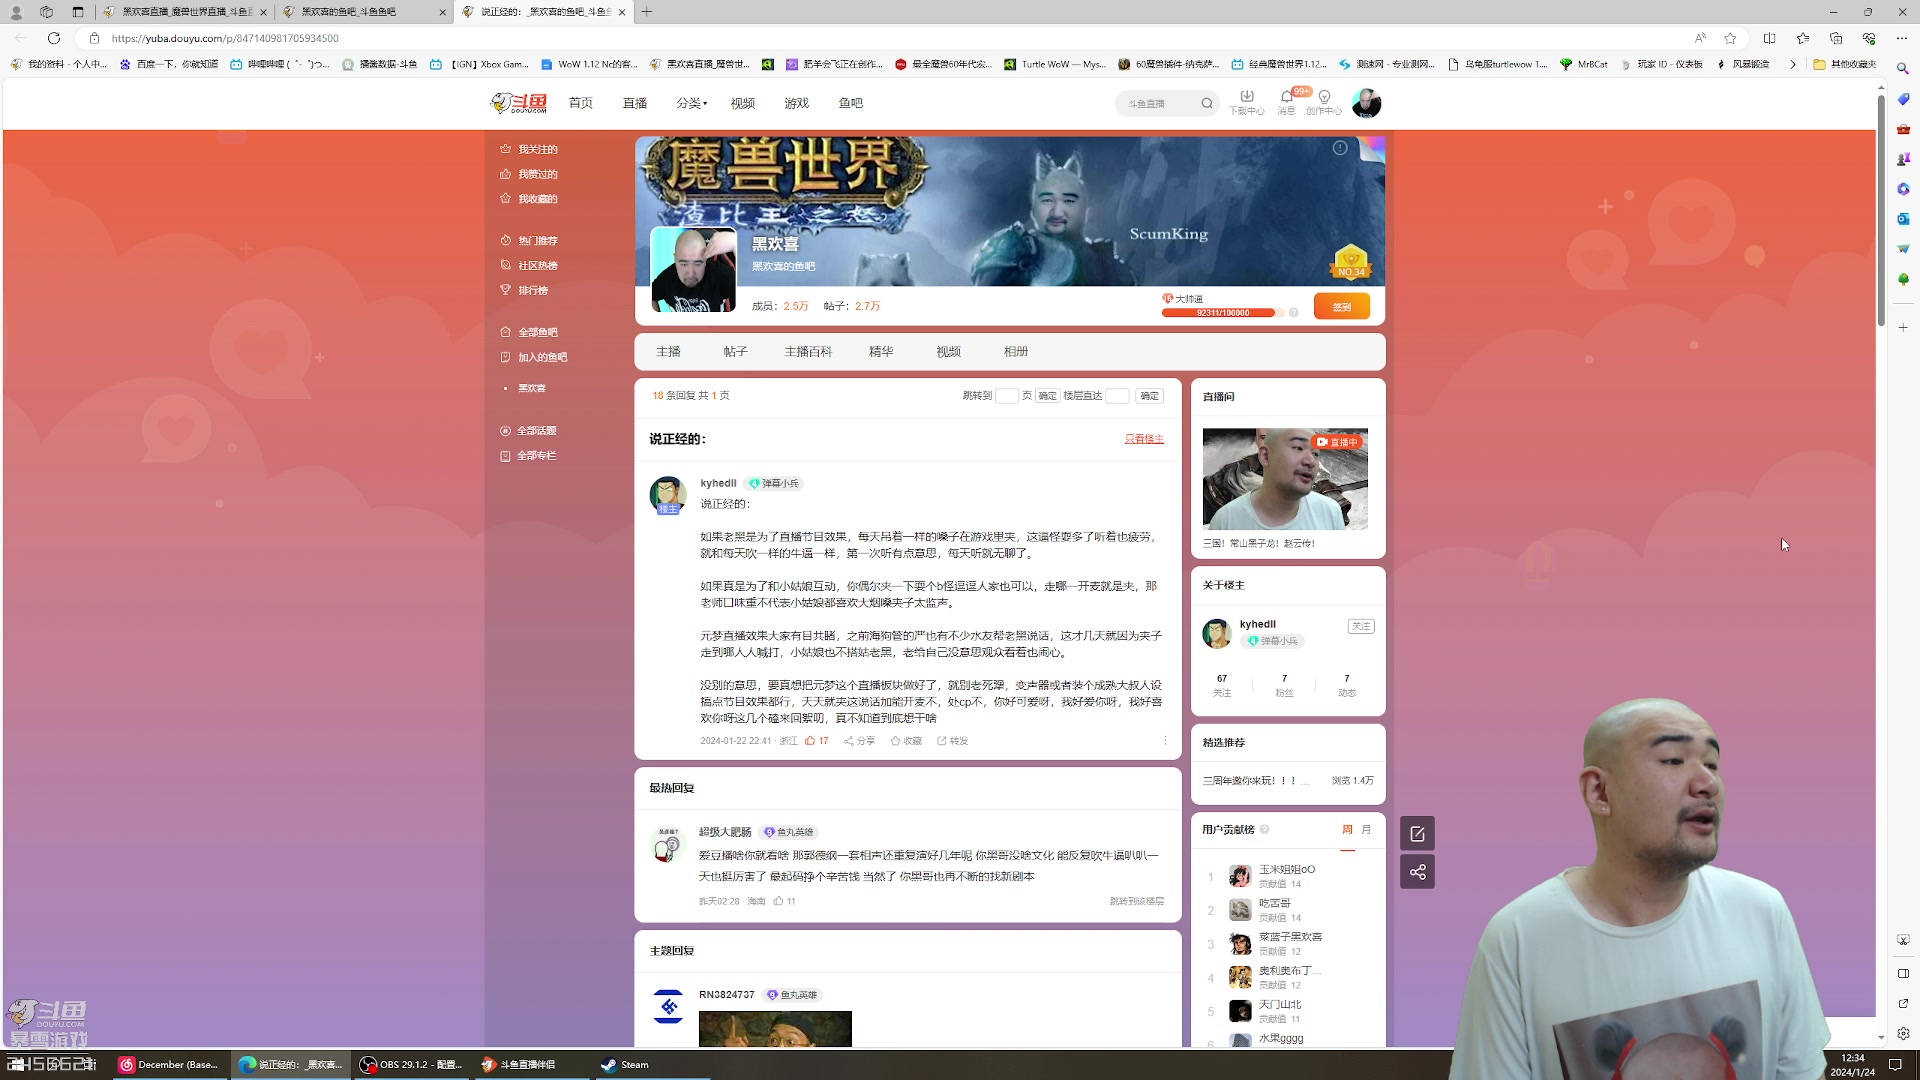Select 周 weekly contribution ranking
The height and width of the screenshot is (1080, 1920).
pyautogui.click(x=1347, y=830)
